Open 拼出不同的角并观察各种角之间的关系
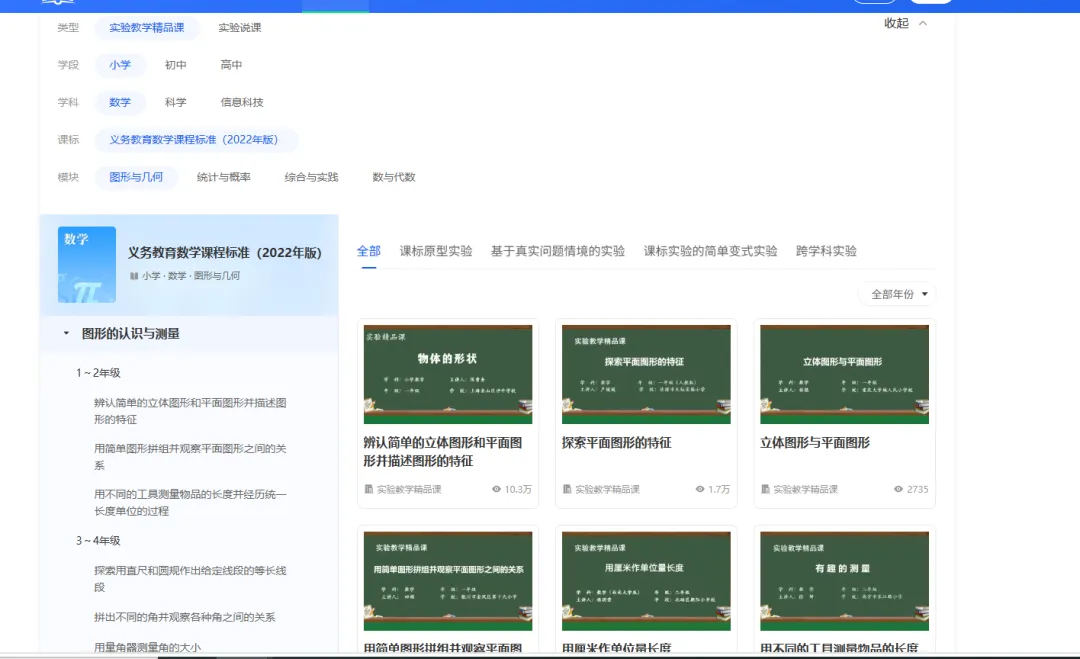The height and width of the screenshot is (659, 1080). click(x=185, y=617)
